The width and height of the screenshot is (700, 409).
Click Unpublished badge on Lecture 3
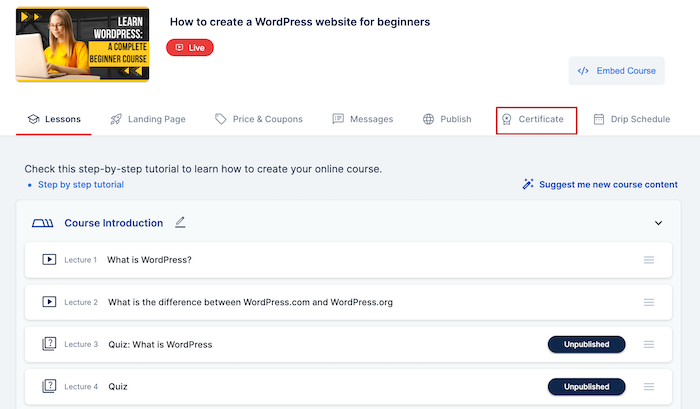[x=586, y=344]
